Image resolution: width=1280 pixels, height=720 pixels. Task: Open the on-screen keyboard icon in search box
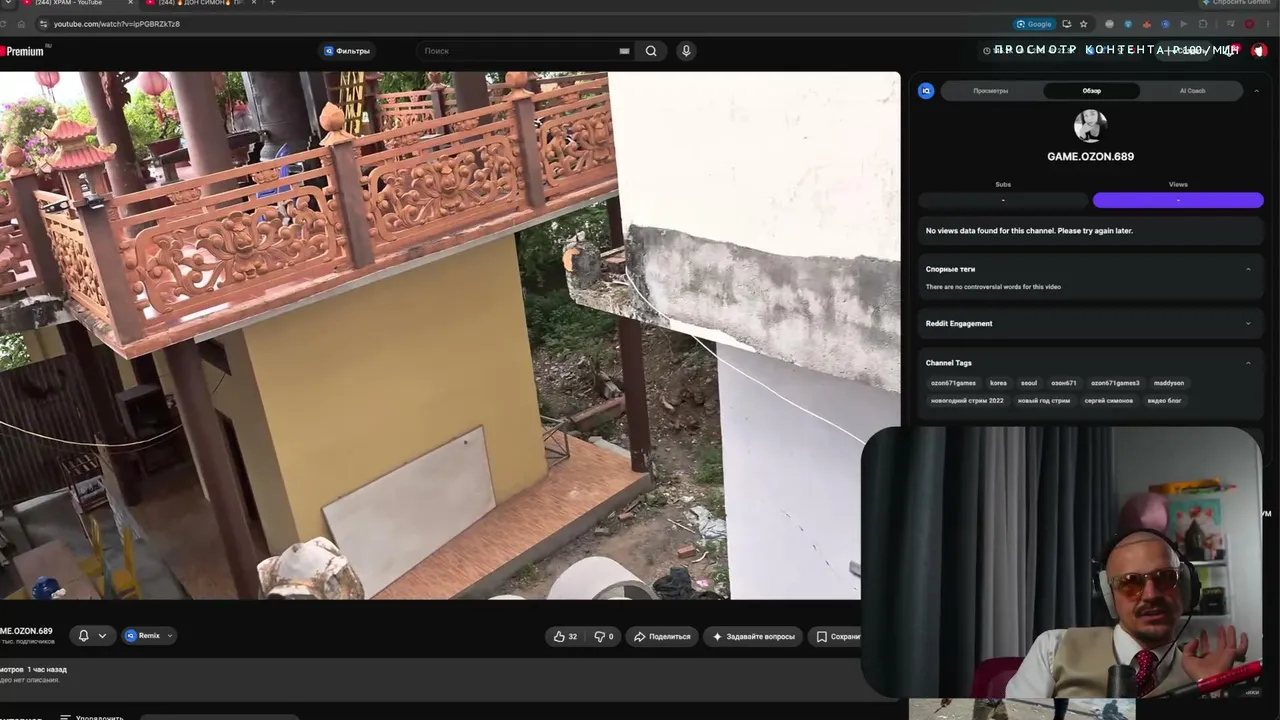(624, 51)
